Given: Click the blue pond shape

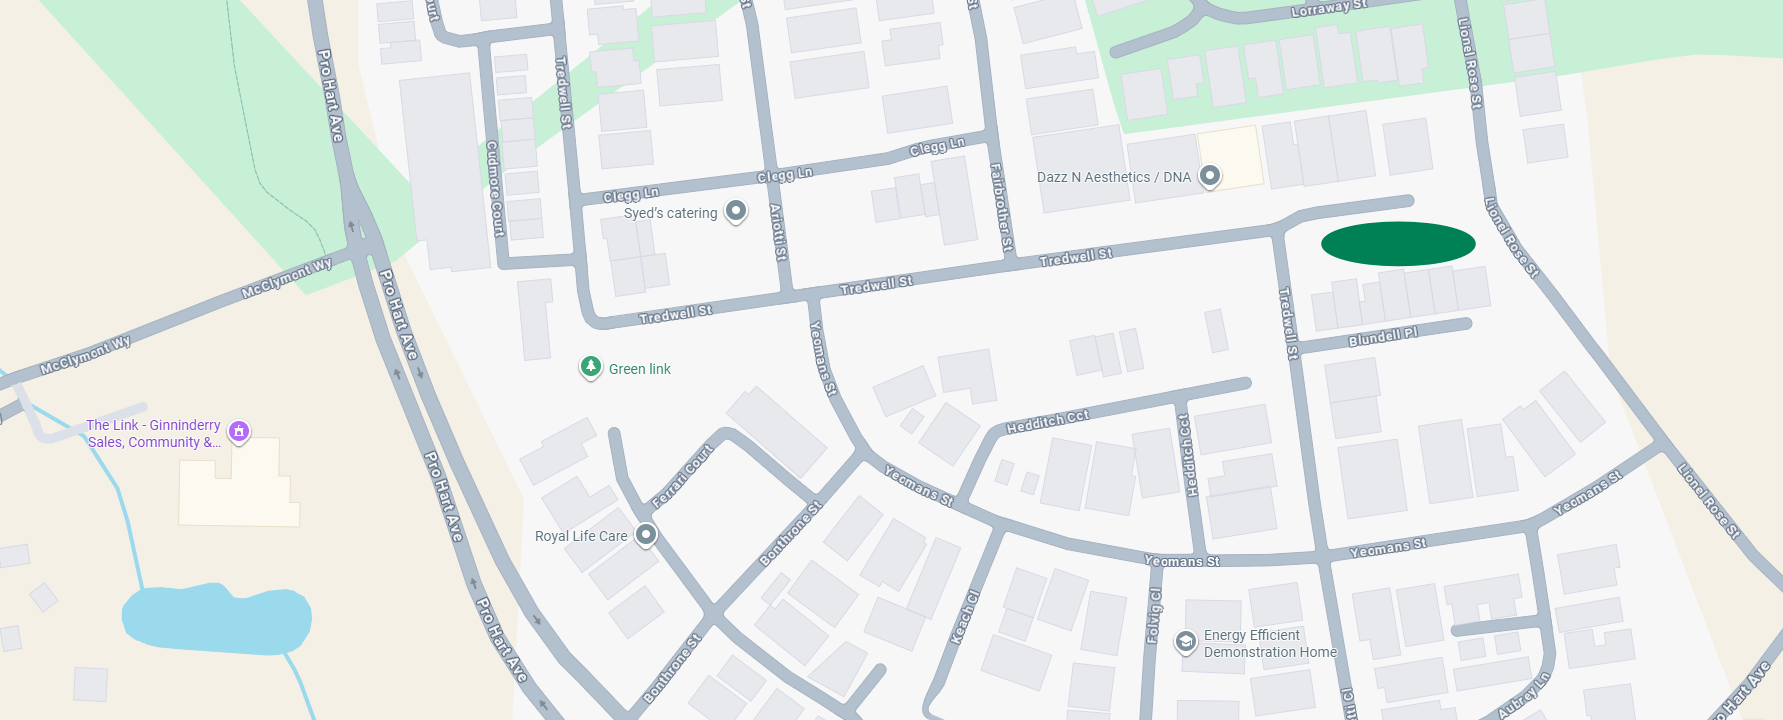Looking at the screenshot, I should 216,618.
